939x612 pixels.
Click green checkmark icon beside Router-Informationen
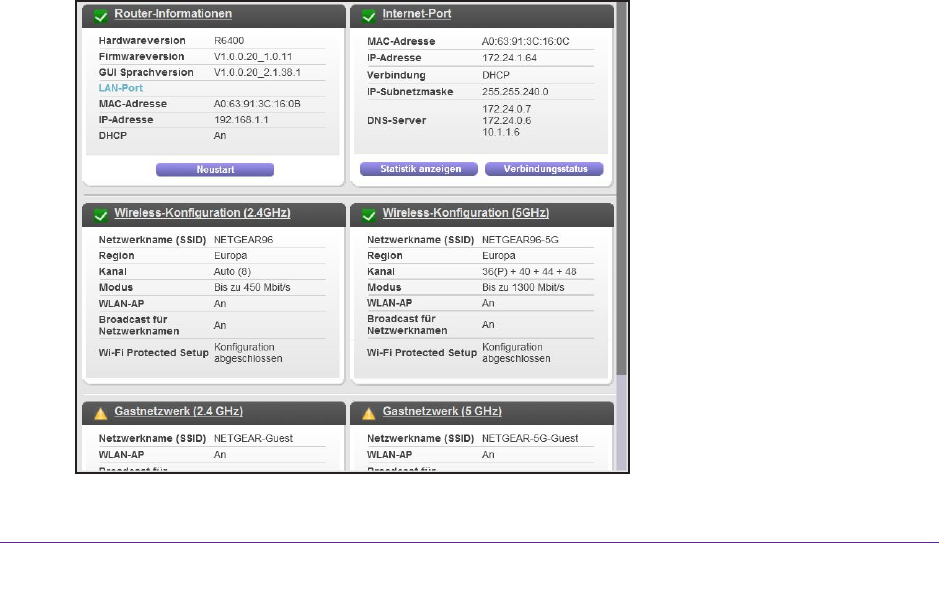[99, 15]
